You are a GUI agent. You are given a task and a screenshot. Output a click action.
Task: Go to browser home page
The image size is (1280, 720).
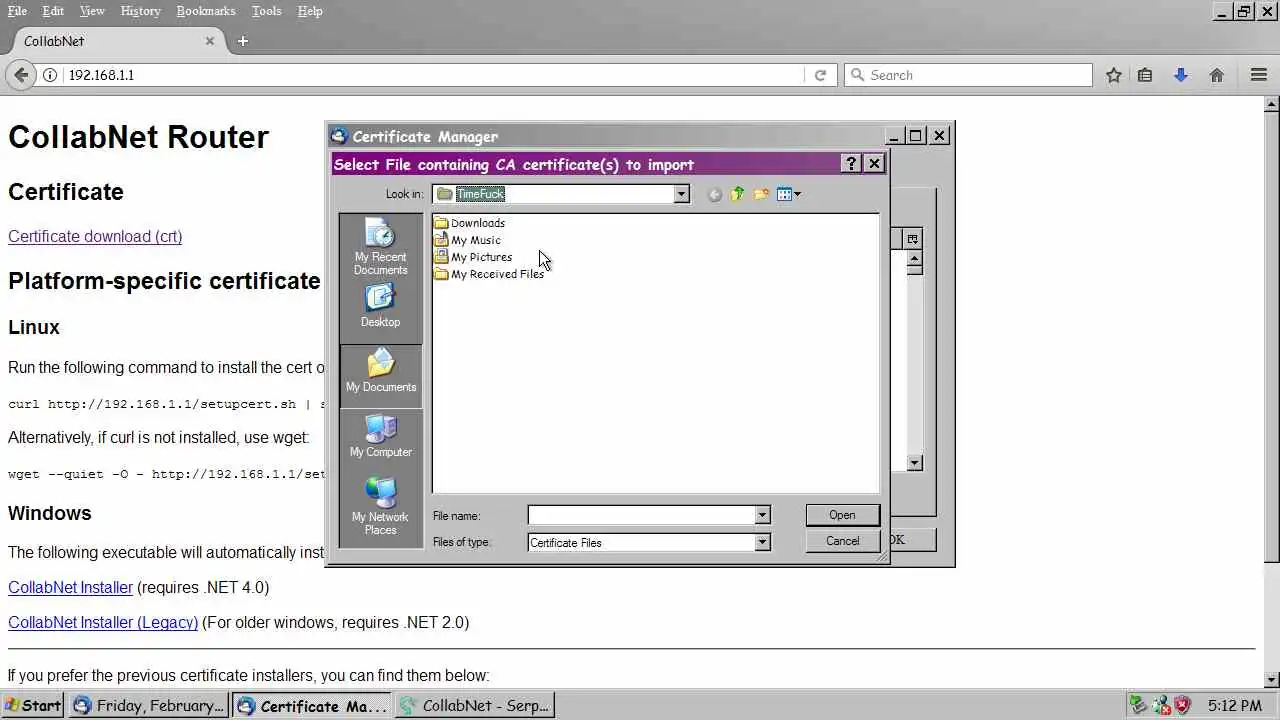coord(1217,75)
